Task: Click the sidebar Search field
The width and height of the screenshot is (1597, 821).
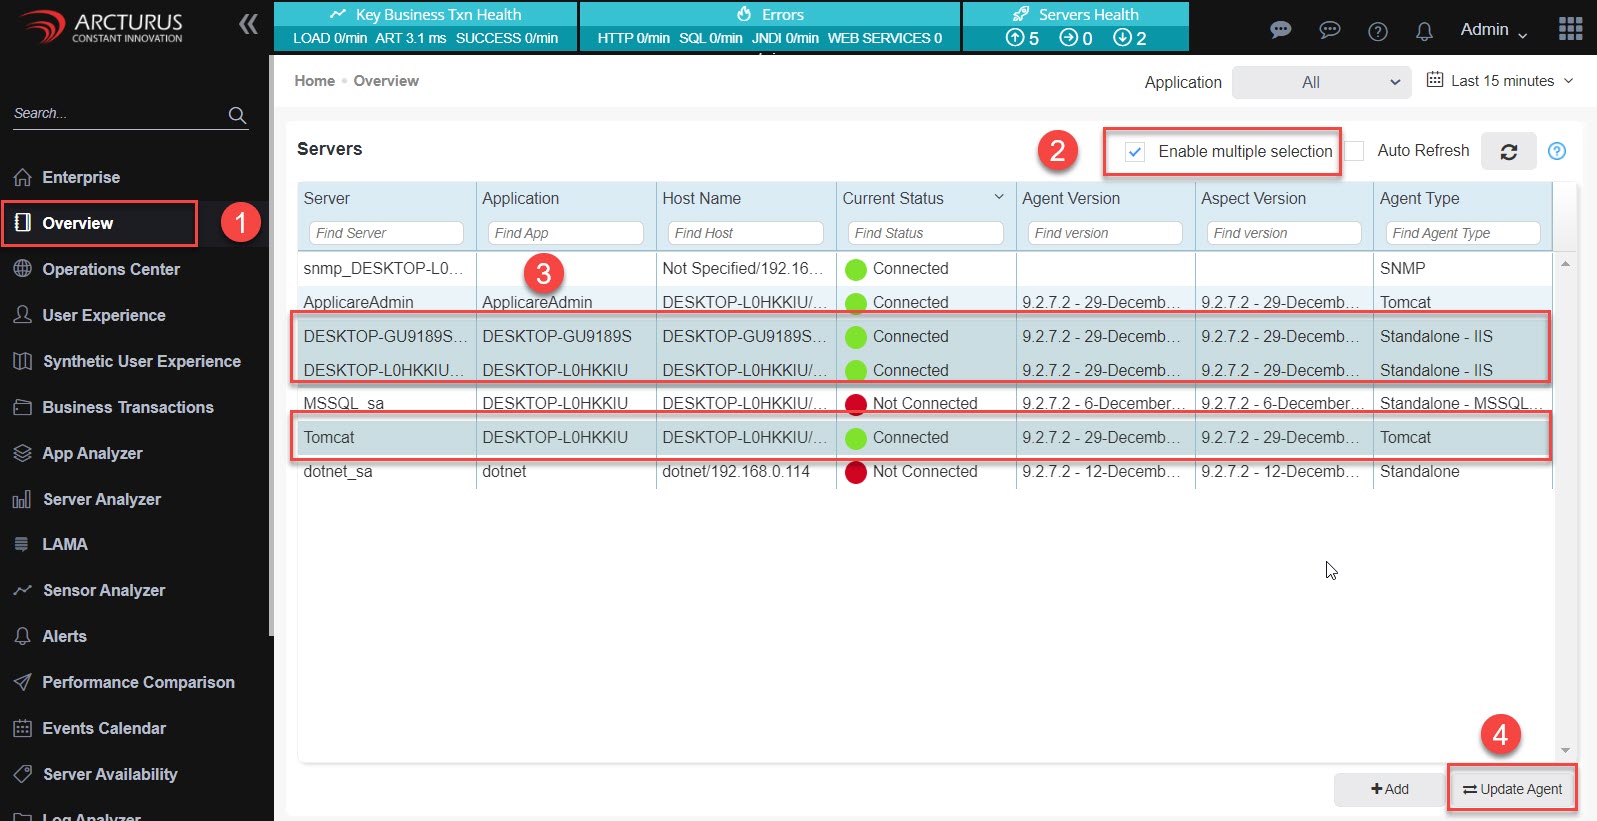Action: [118, 114]
